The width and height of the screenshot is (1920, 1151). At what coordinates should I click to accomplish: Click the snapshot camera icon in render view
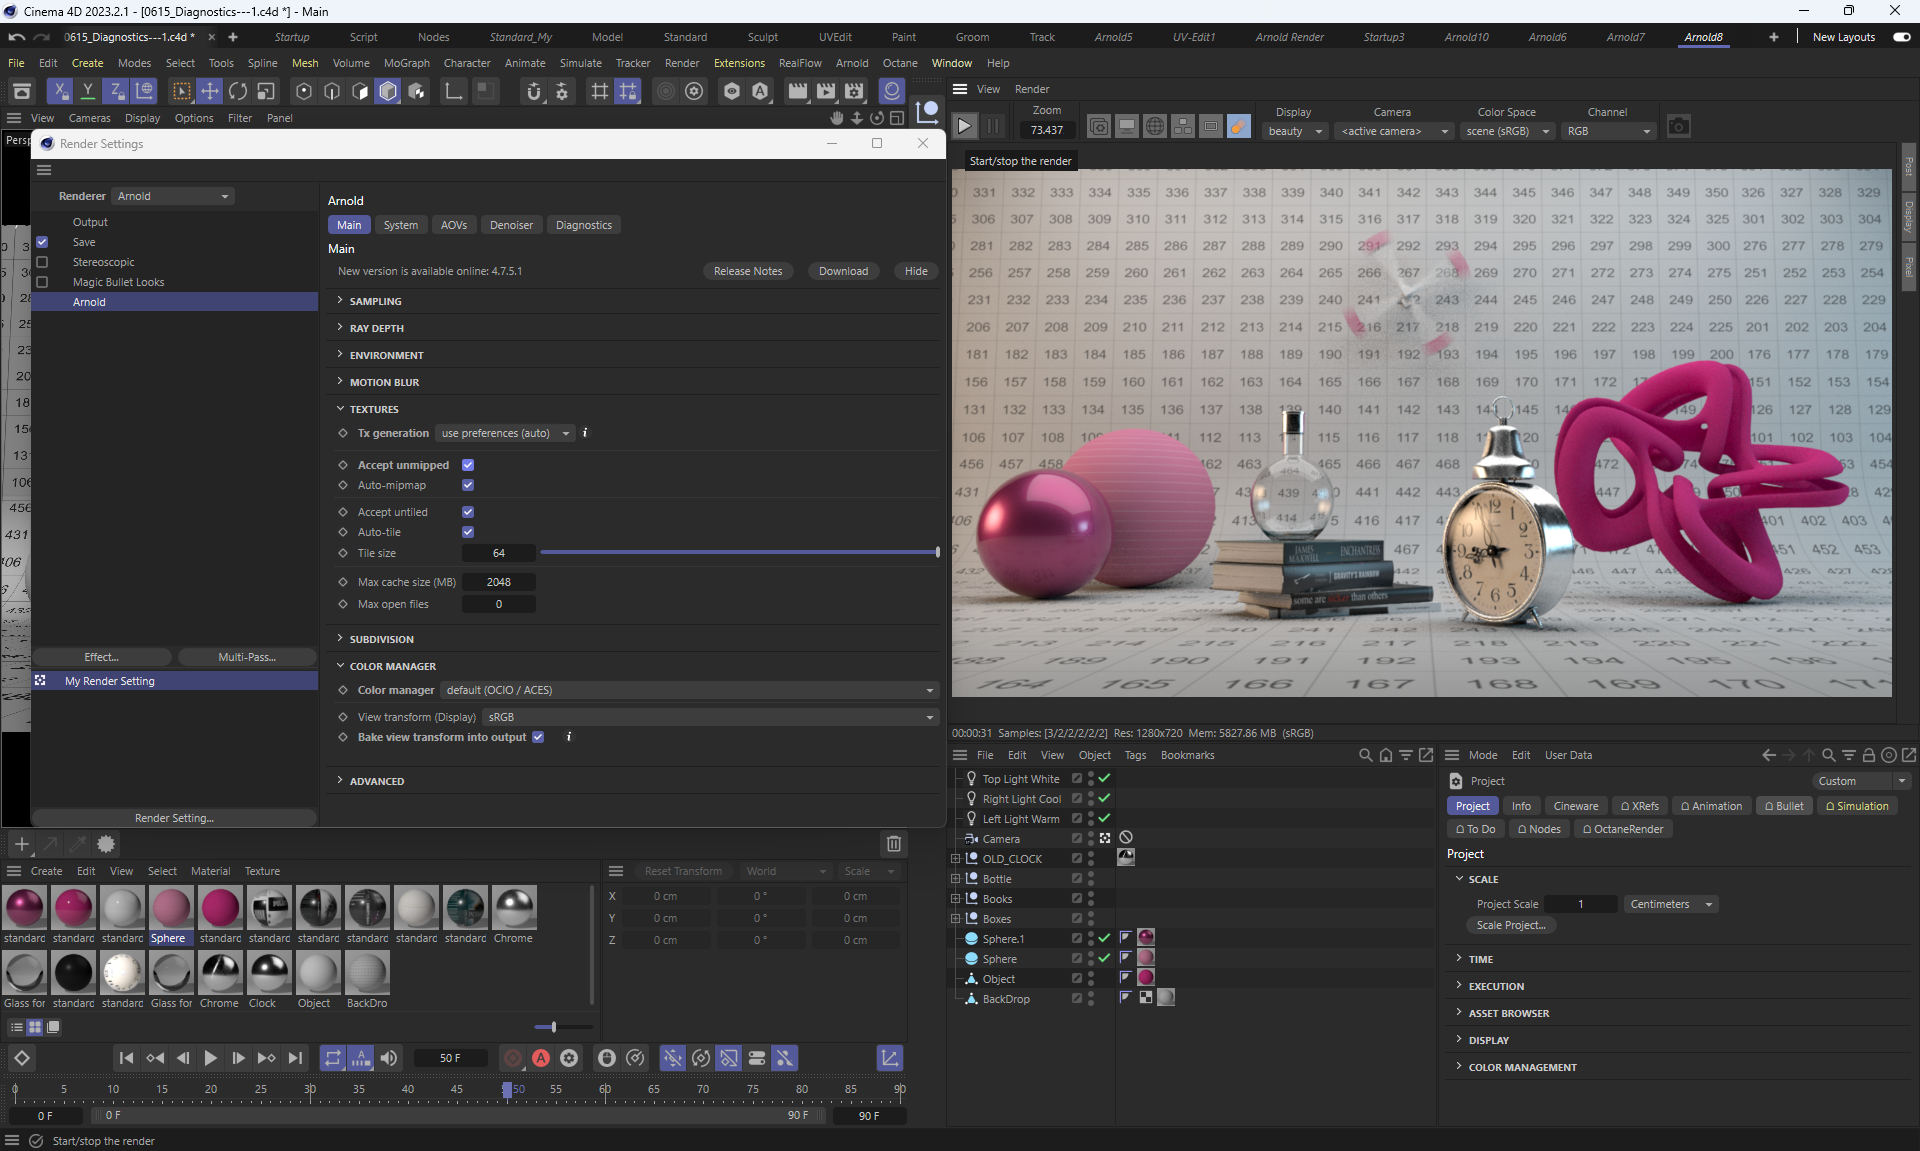point(1679,127)
